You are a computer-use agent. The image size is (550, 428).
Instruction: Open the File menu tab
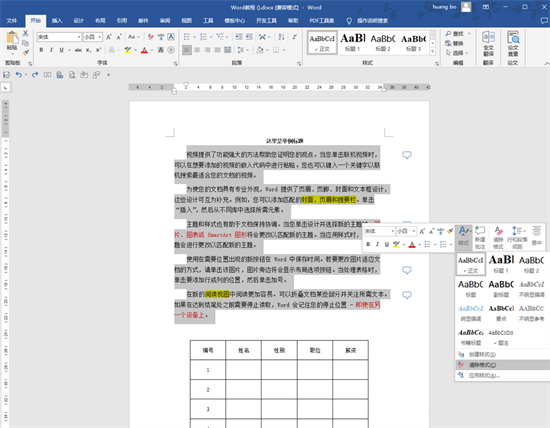[12, 21]
